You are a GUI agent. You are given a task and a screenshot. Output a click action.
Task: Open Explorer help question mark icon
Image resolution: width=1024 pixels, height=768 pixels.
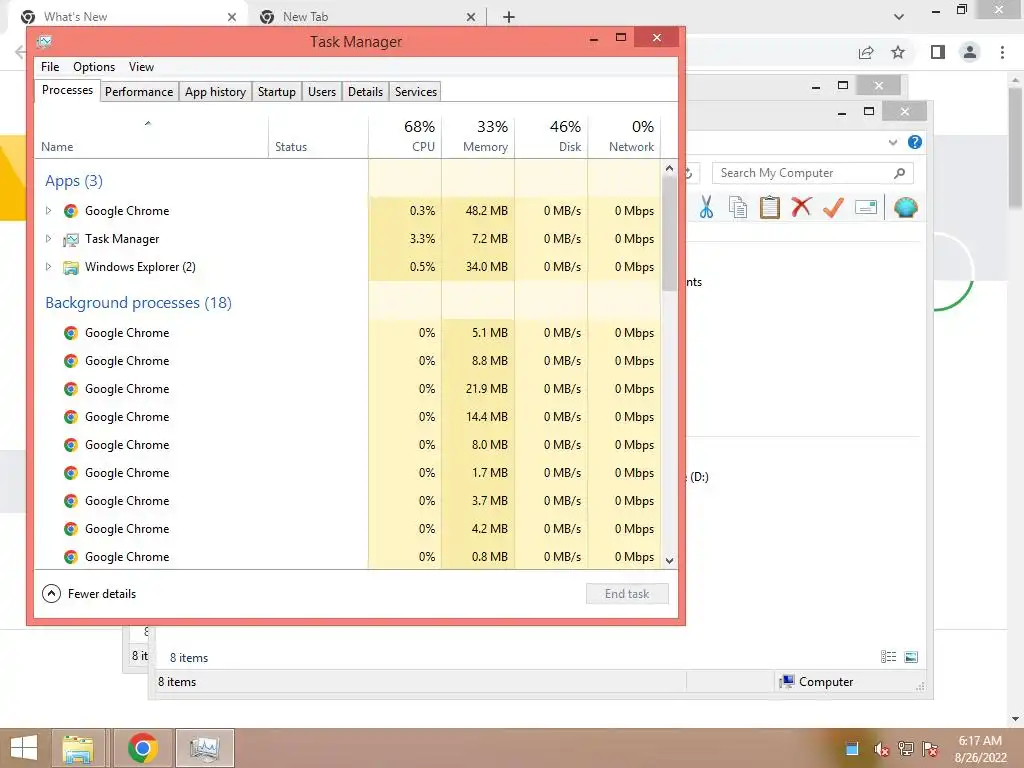[915, 142]
